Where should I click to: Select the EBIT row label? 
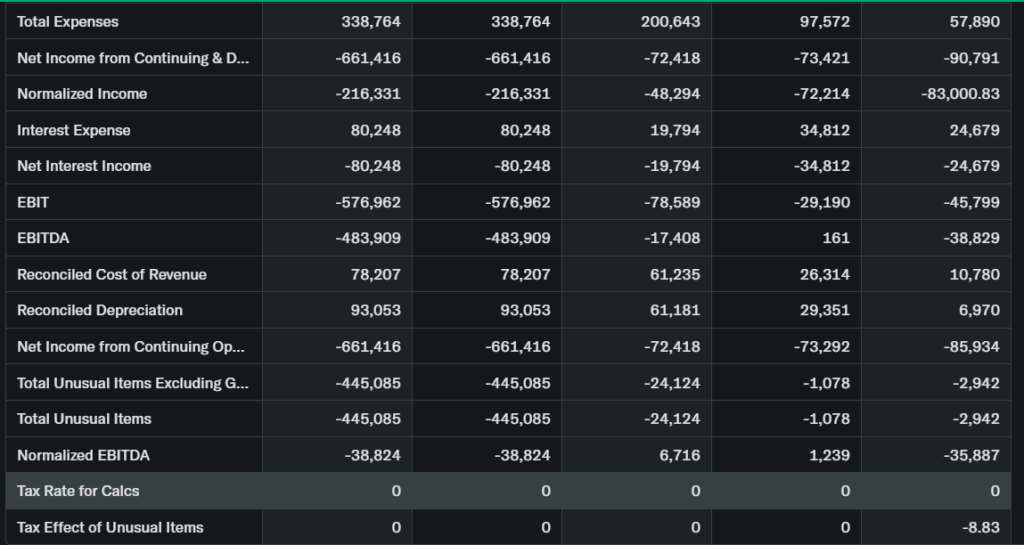33,202
